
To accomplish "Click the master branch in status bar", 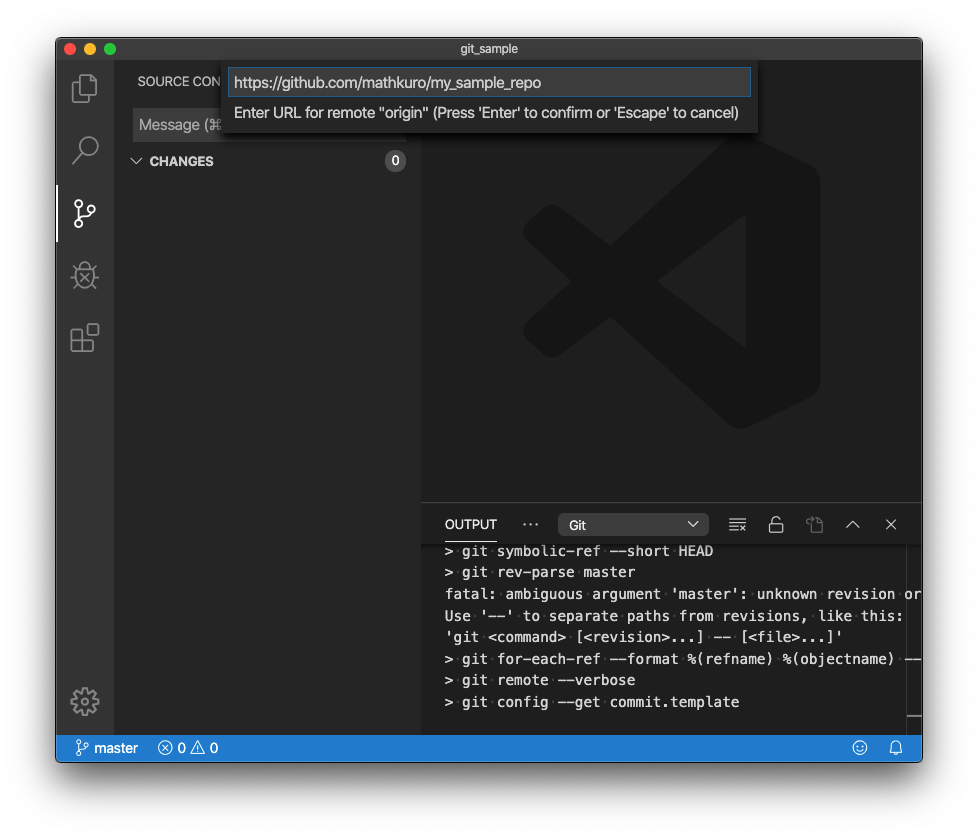I will 106,747.
